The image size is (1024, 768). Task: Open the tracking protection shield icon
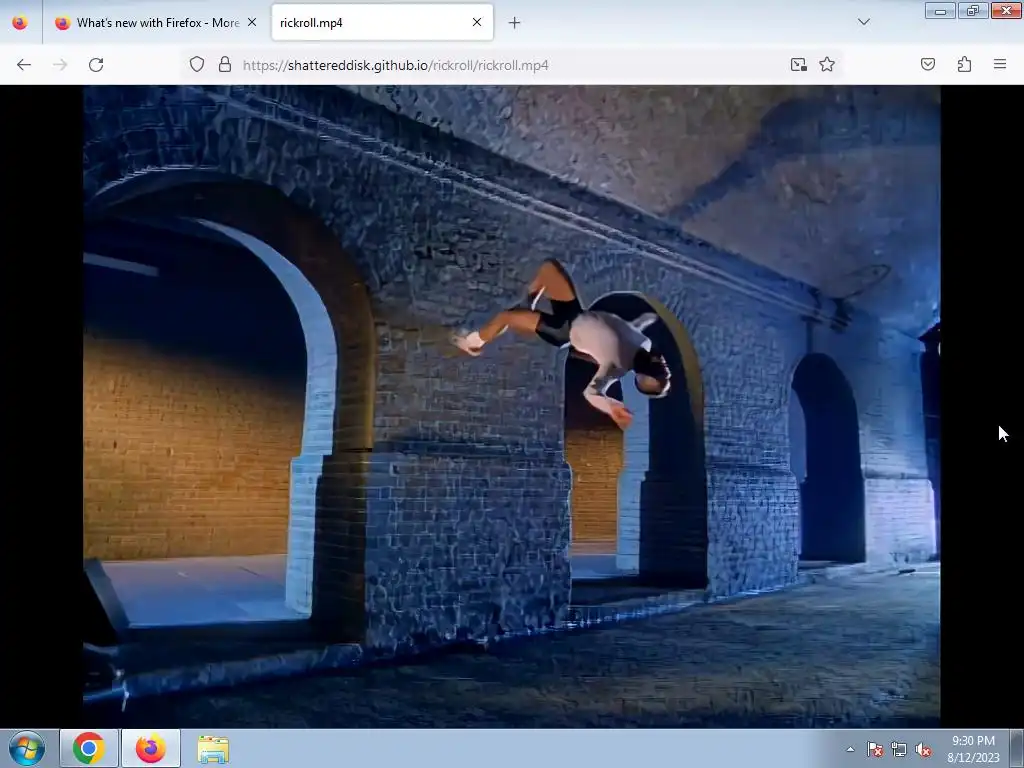[x=197, y=64]
